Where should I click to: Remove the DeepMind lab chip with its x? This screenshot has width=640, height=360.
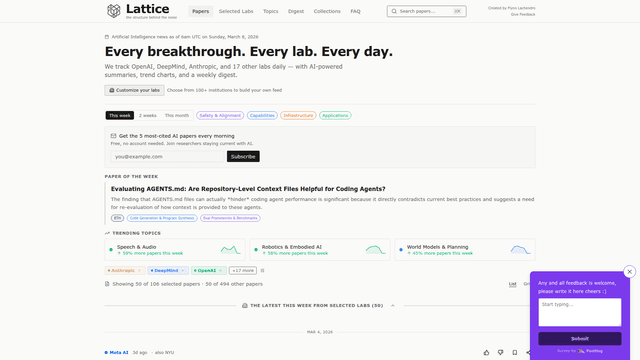pos(183,271)
